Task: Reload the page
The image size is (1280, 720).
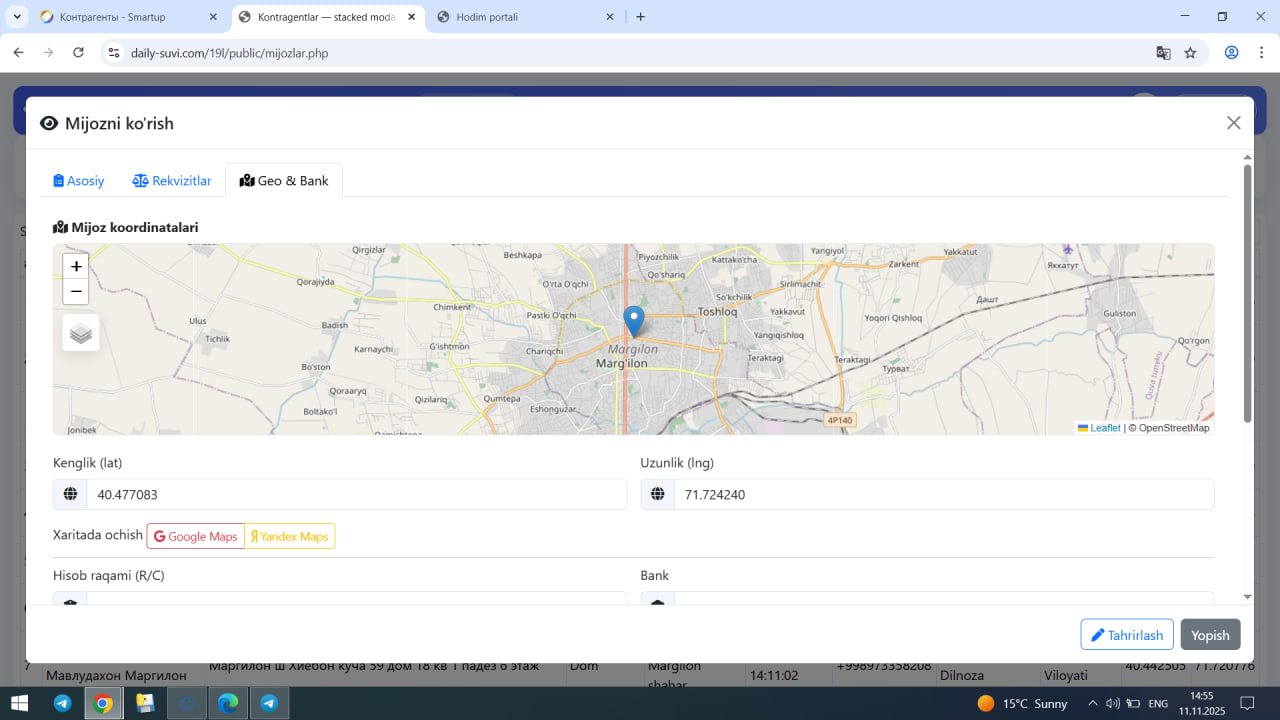Action: pyautogui.click(x=79, y=53)
